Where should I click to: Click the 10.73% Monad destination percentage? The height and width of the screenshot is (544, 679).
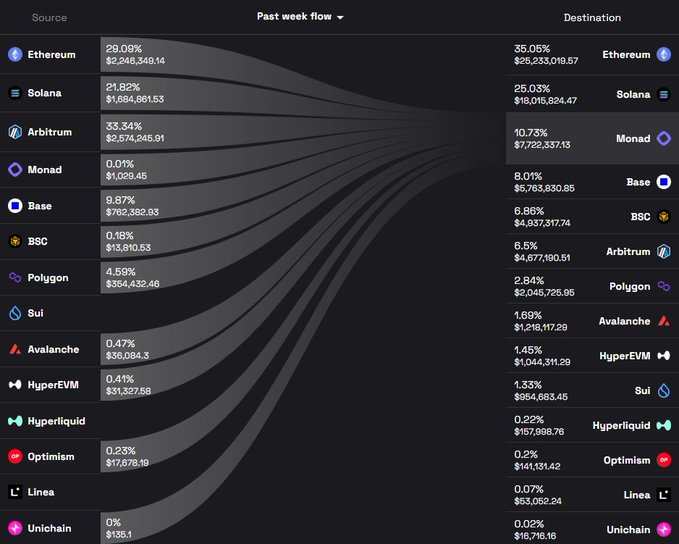[530, 133]
